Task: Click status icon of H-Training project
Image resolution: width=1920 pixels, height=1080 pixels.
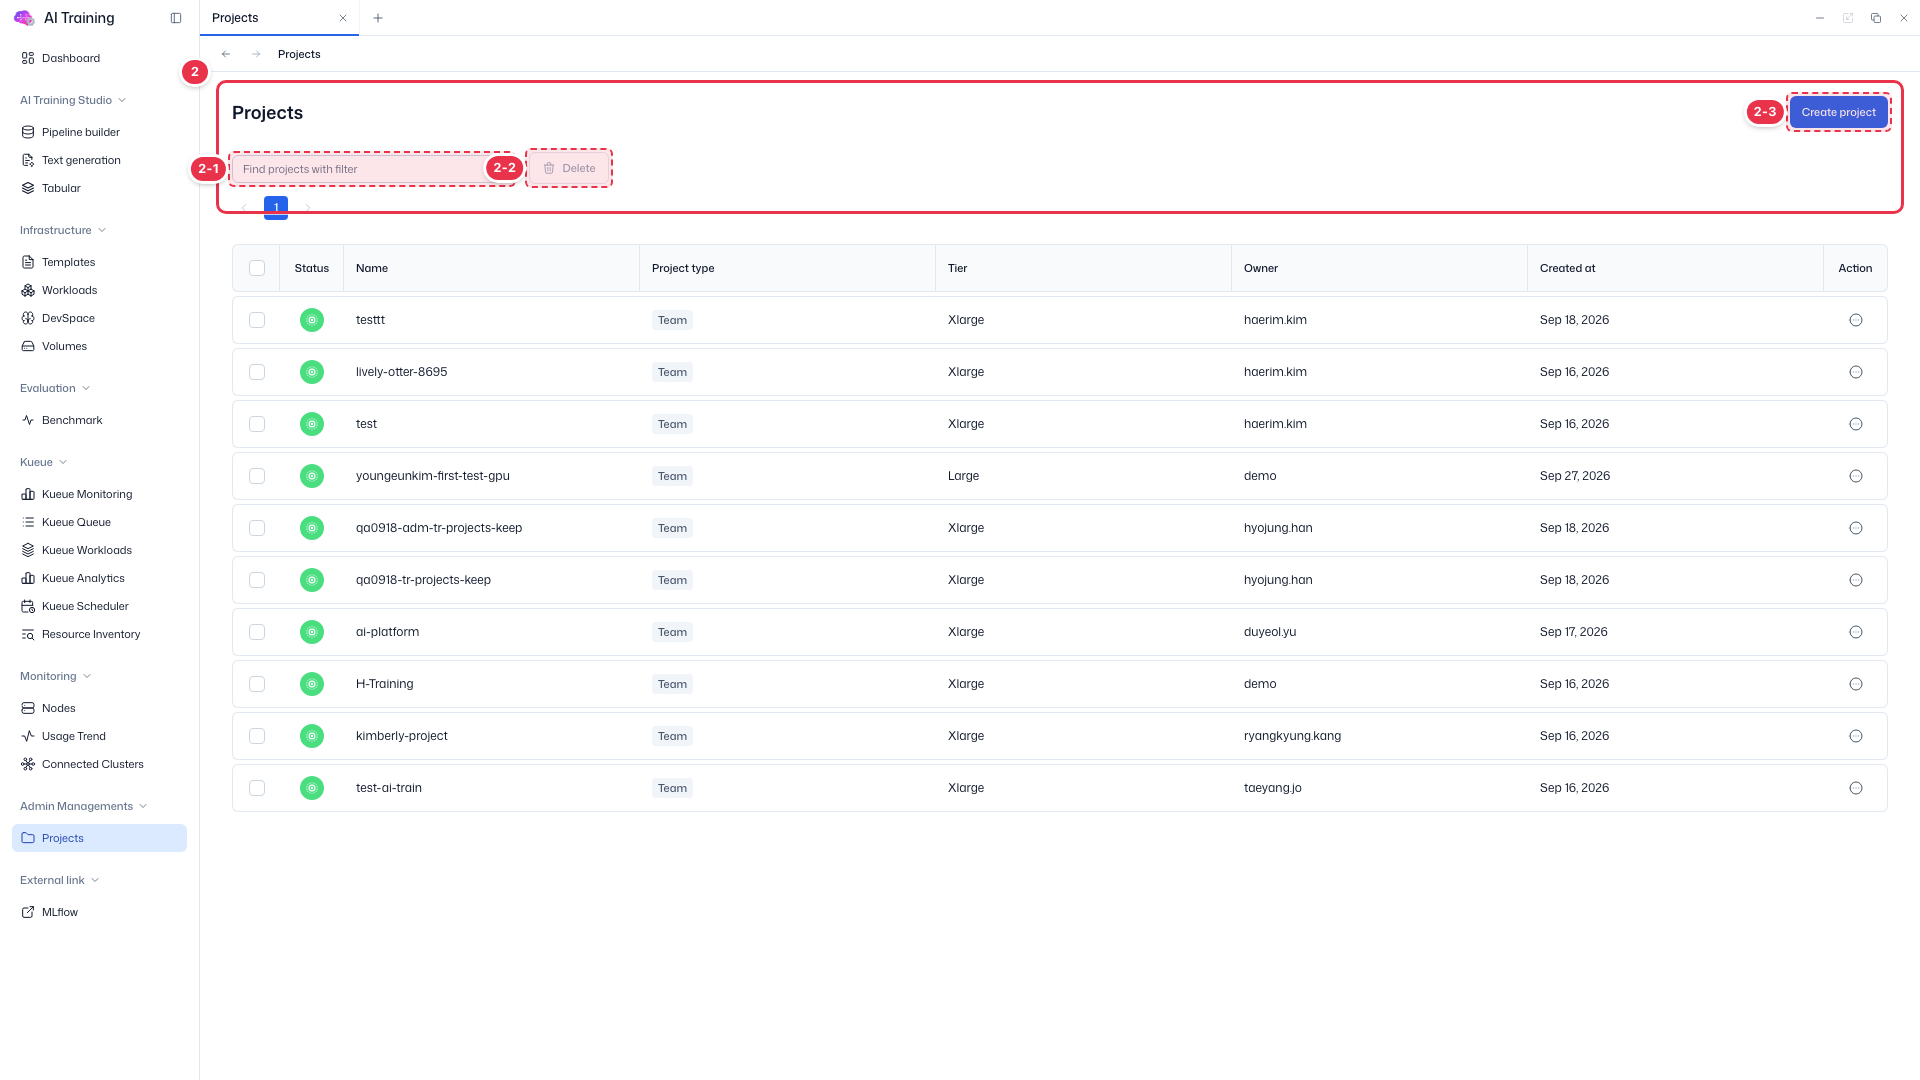Action: (x=312, y=684)
